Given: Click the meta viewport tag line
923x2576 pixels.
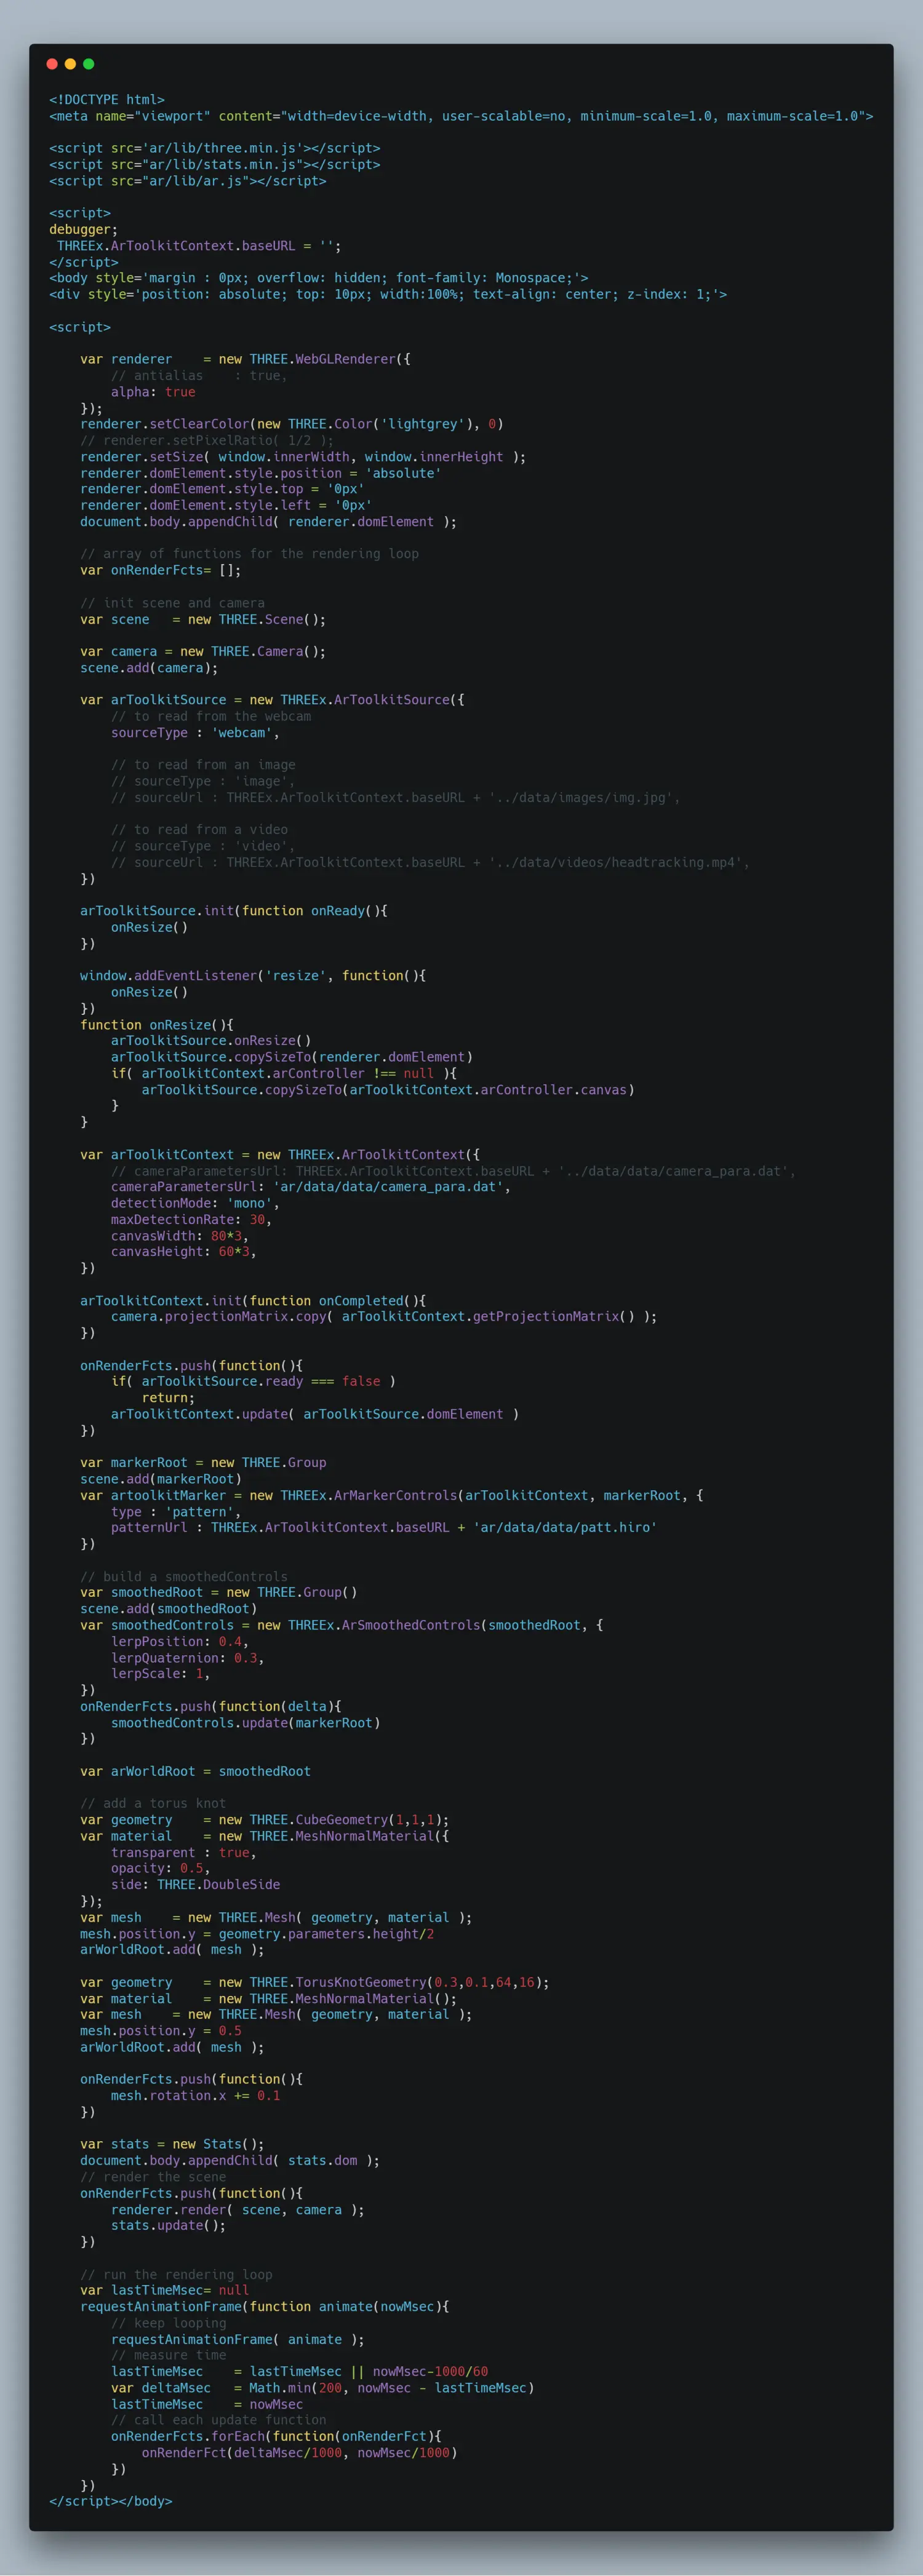Looking at the screenshot, I should point(461,116).
